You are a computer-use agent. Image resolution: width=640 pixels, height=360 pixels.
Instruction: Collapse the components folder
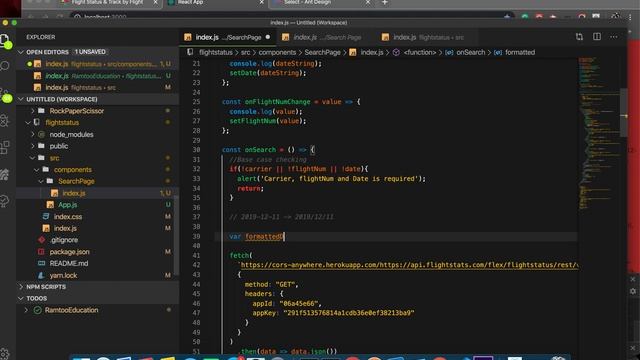click(x=37, y=169)
